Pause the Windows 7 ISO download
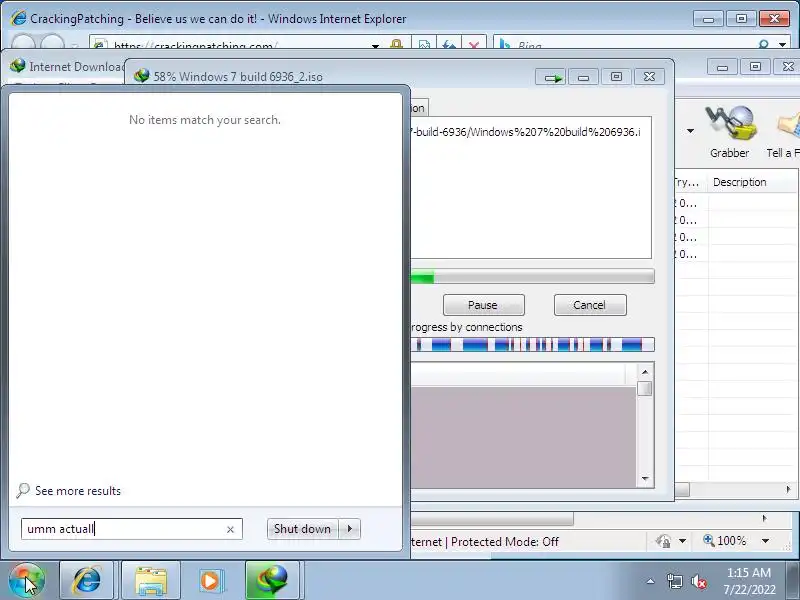This screenshot has height=600, width=800. (483, 305)
